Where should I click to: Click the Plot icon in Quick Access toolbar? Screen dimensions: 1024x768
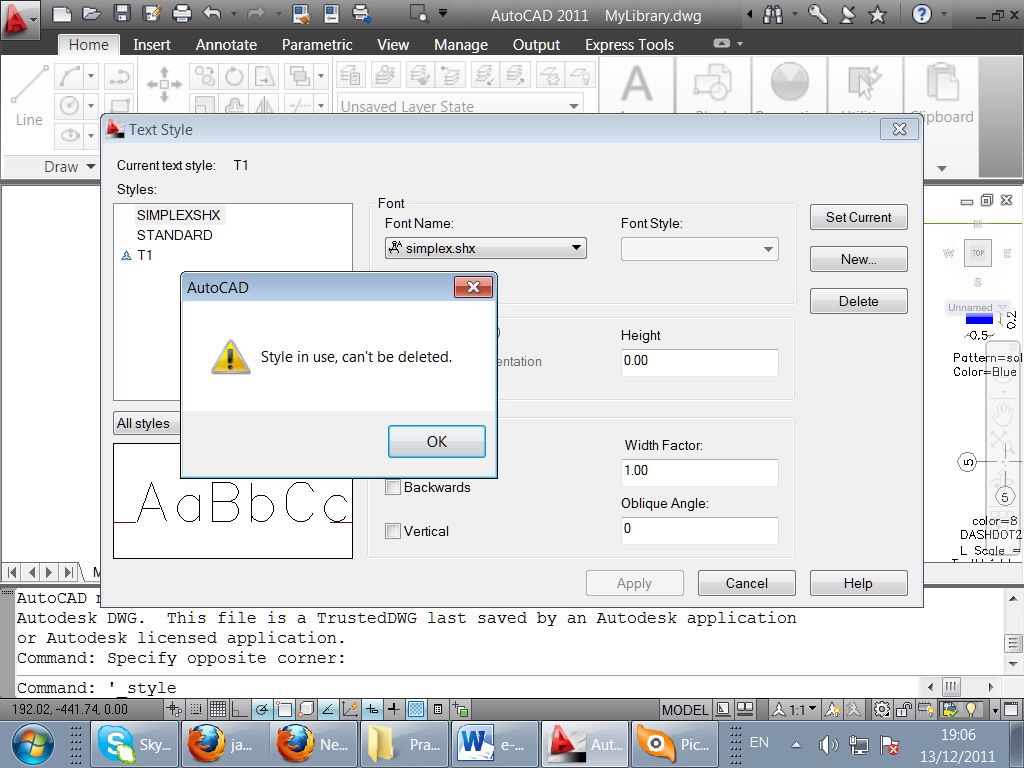182,13
